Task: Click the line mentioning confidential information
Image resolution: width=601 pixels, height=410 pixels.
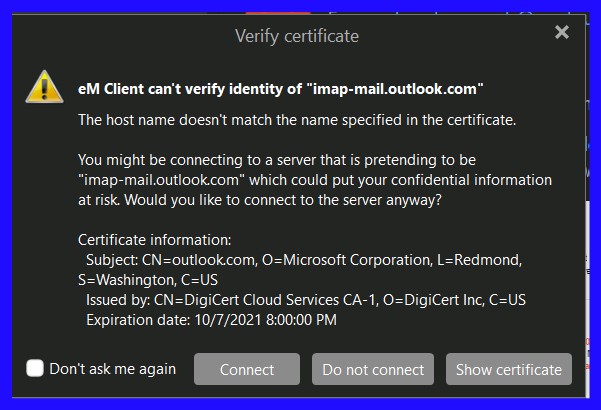Action: point(315,180)
